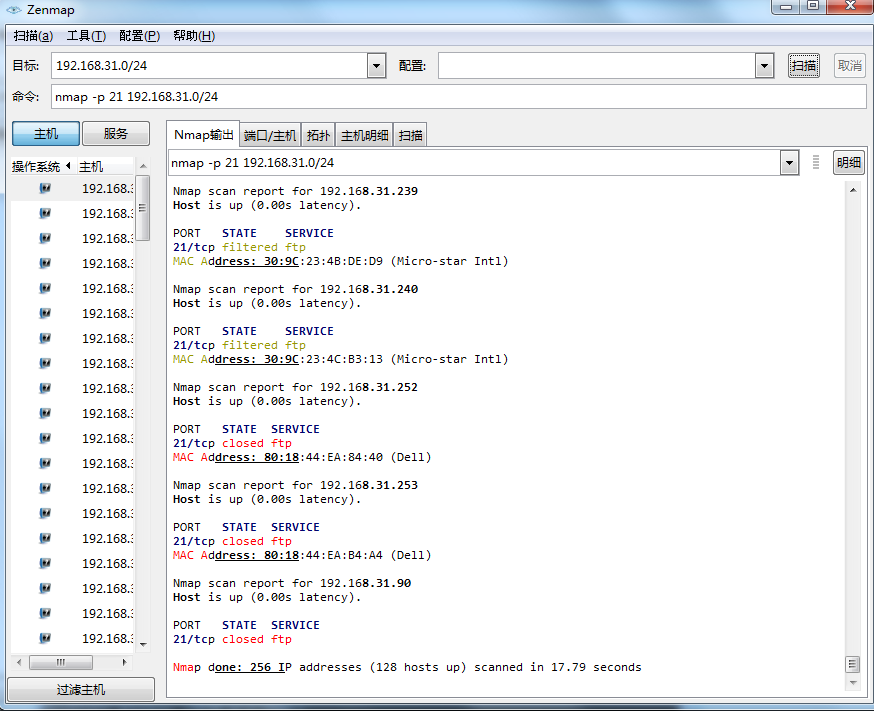Click the 命令 command field with nmap -p 21
874x711 pixels.
458,97
